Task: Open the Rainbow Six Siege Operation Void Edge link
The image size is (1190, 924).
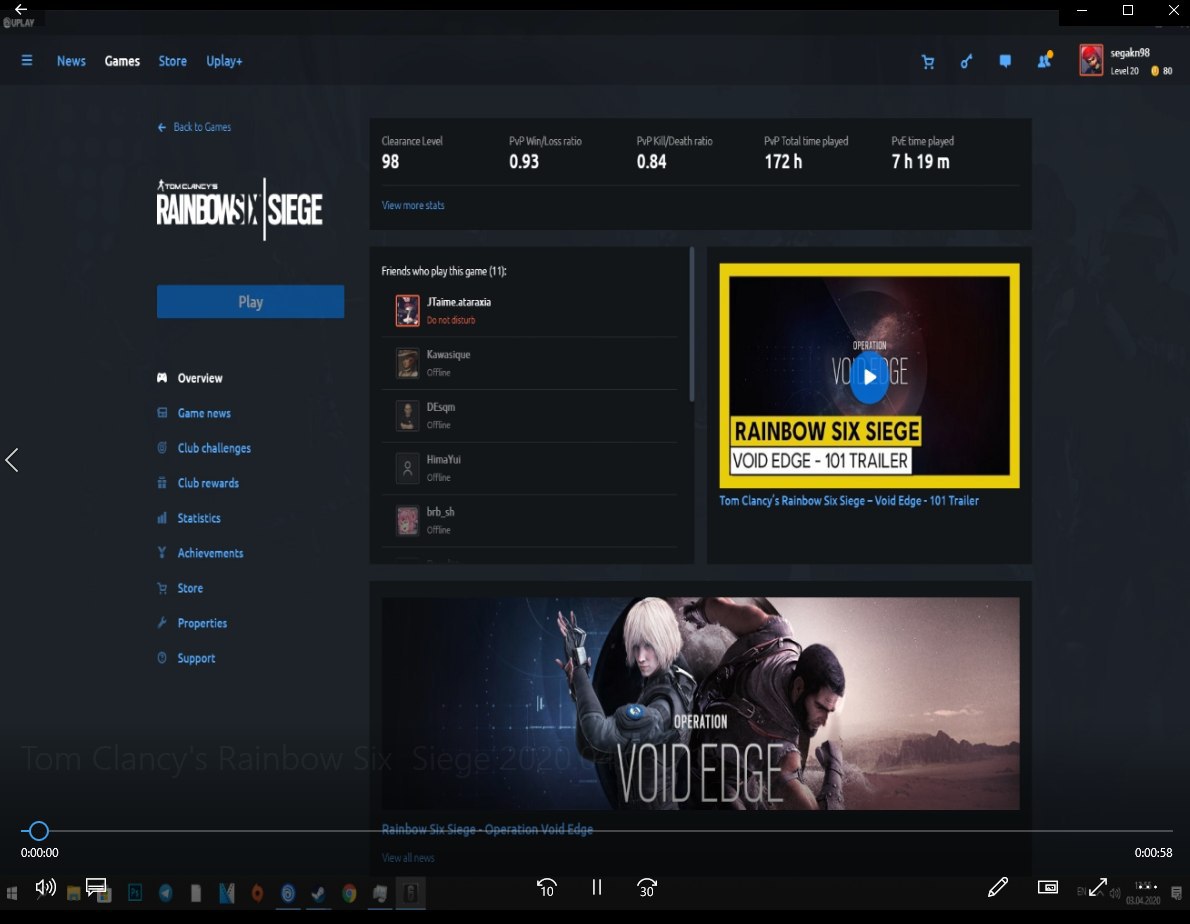Action: (487, 829)
